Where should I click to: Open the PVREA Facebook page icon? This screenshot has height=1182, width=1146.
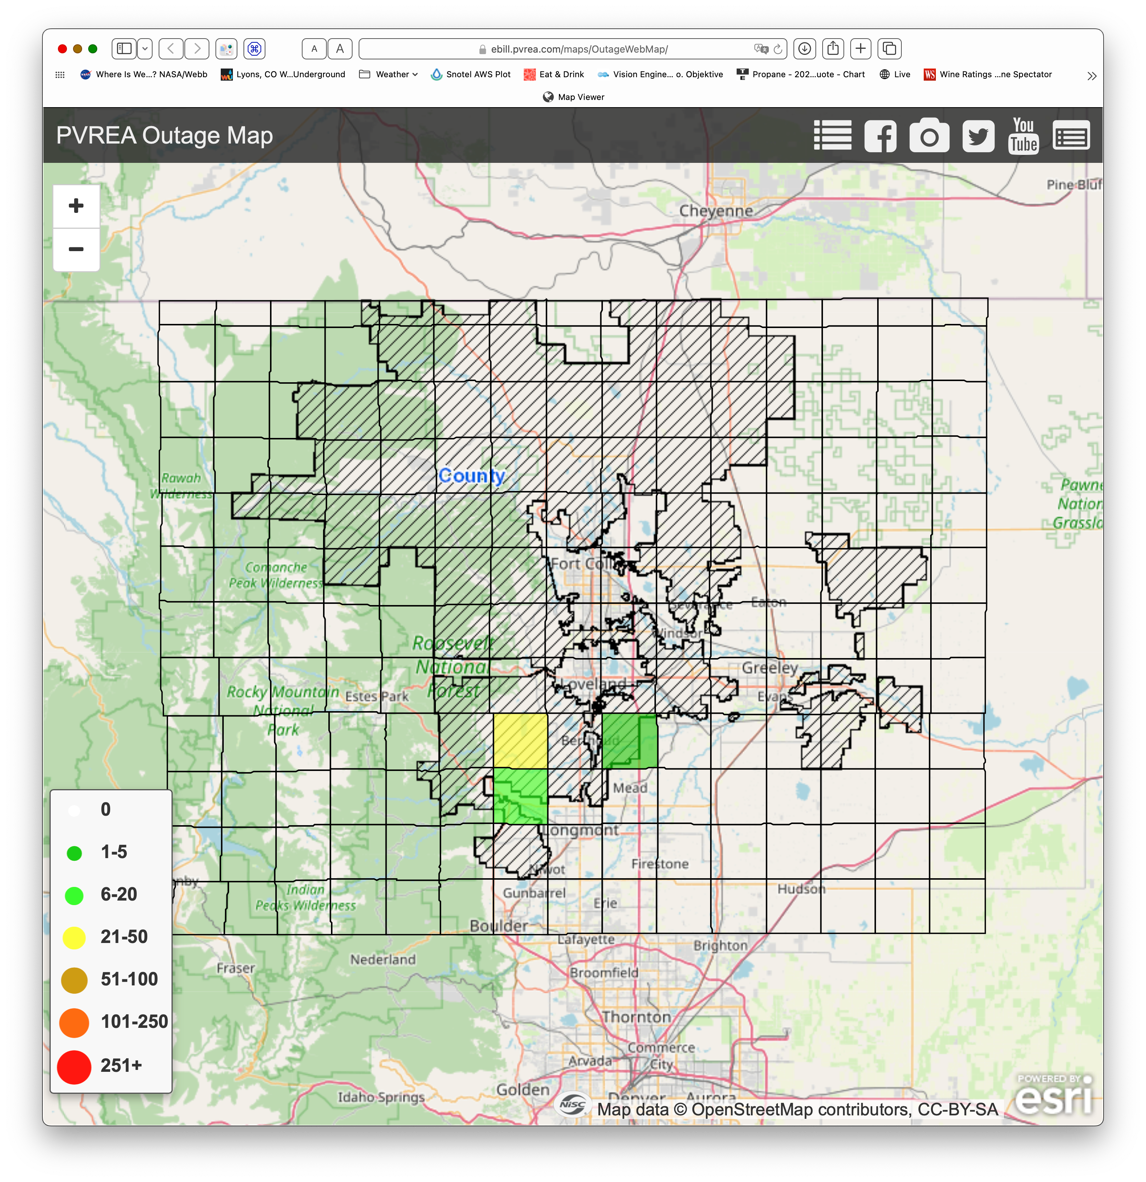coord(880,136)
